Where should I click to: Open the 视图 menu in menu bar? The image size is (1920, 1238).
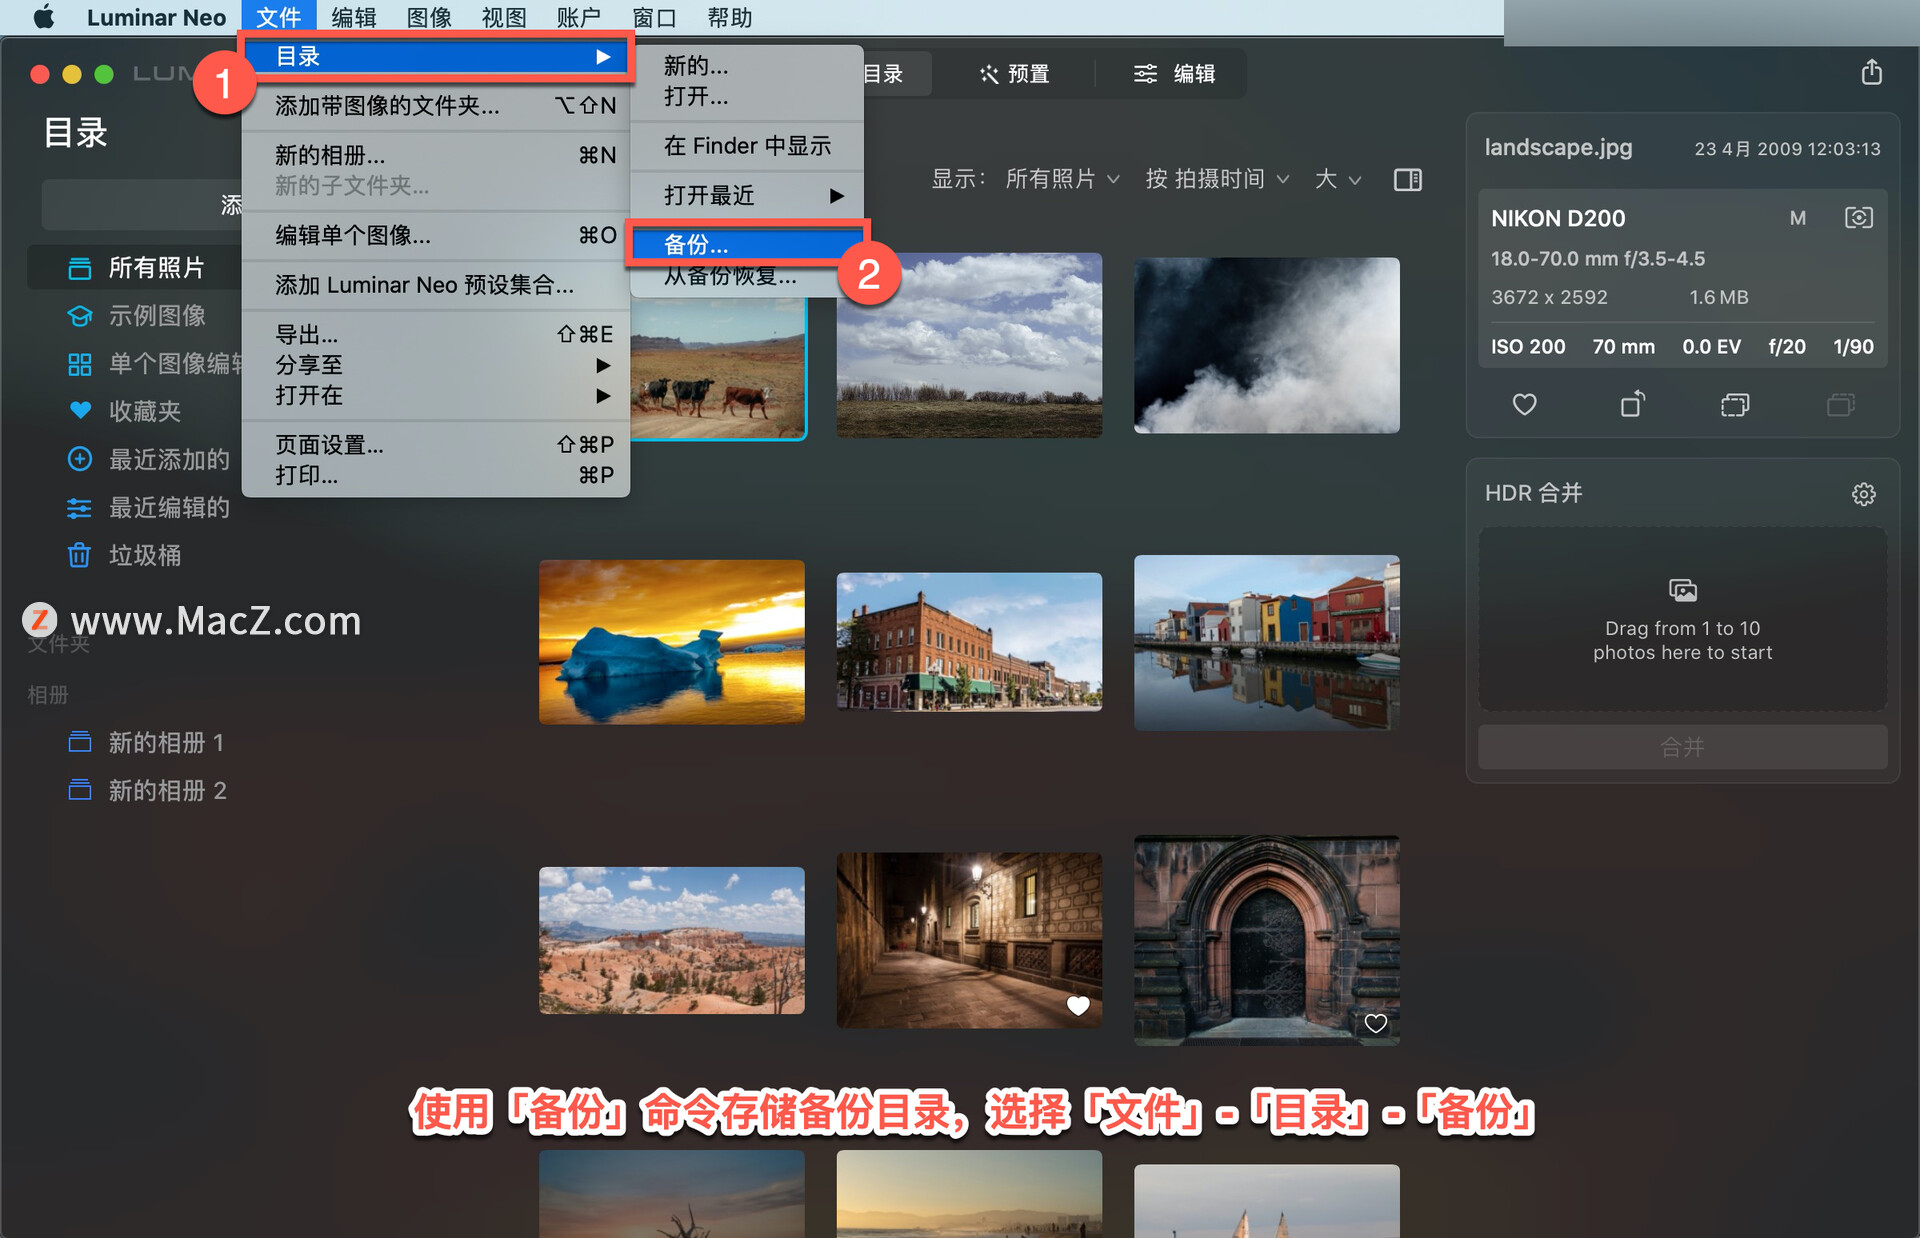click(x=504, y=17)
